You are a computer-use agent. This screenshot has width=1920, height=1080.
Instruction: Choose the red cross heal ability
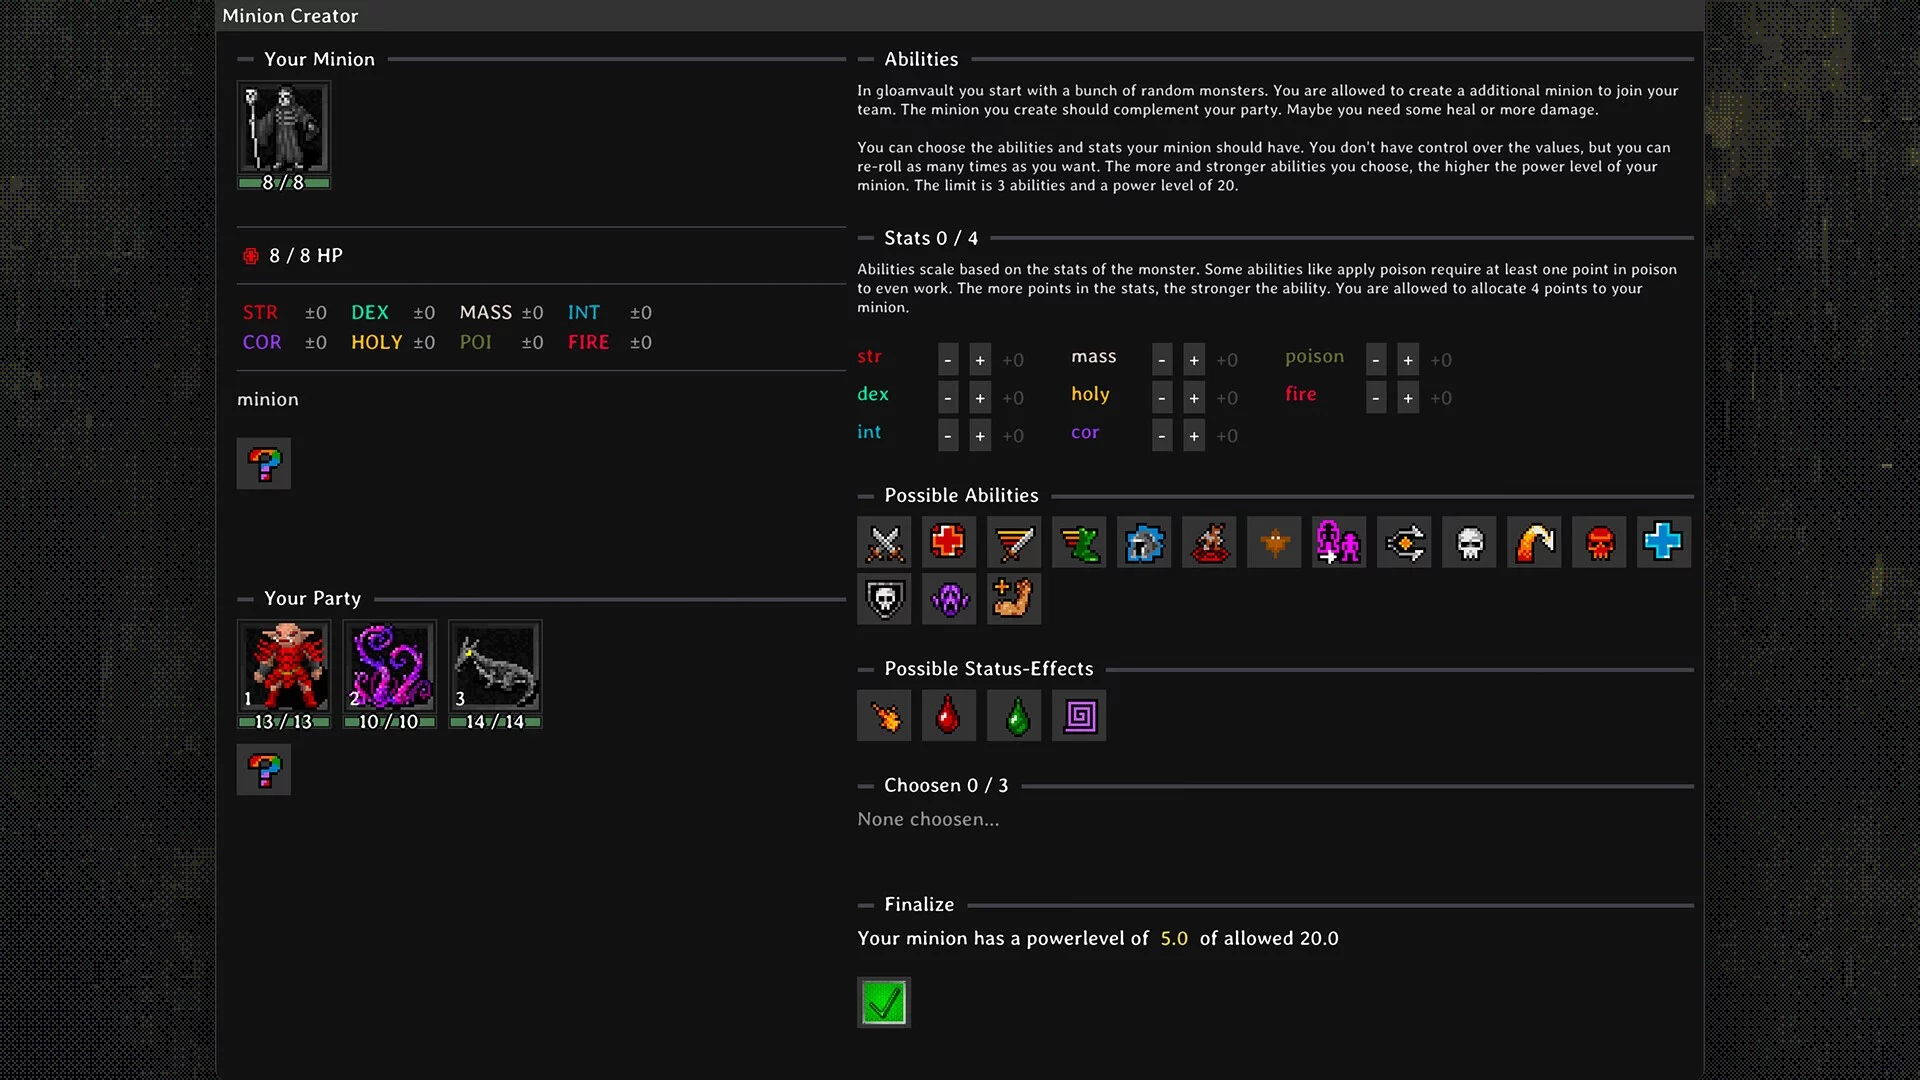point(948,542)
